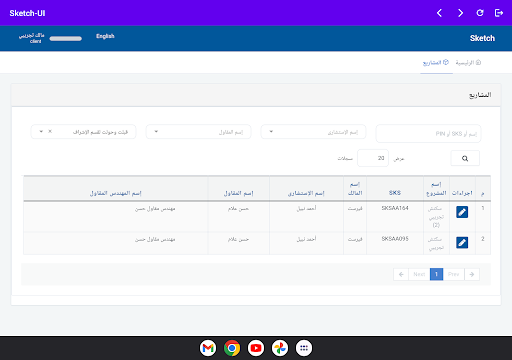Open the app launcher grid in the taskbar
Screen dimensions: 512x360
[304, 348]
